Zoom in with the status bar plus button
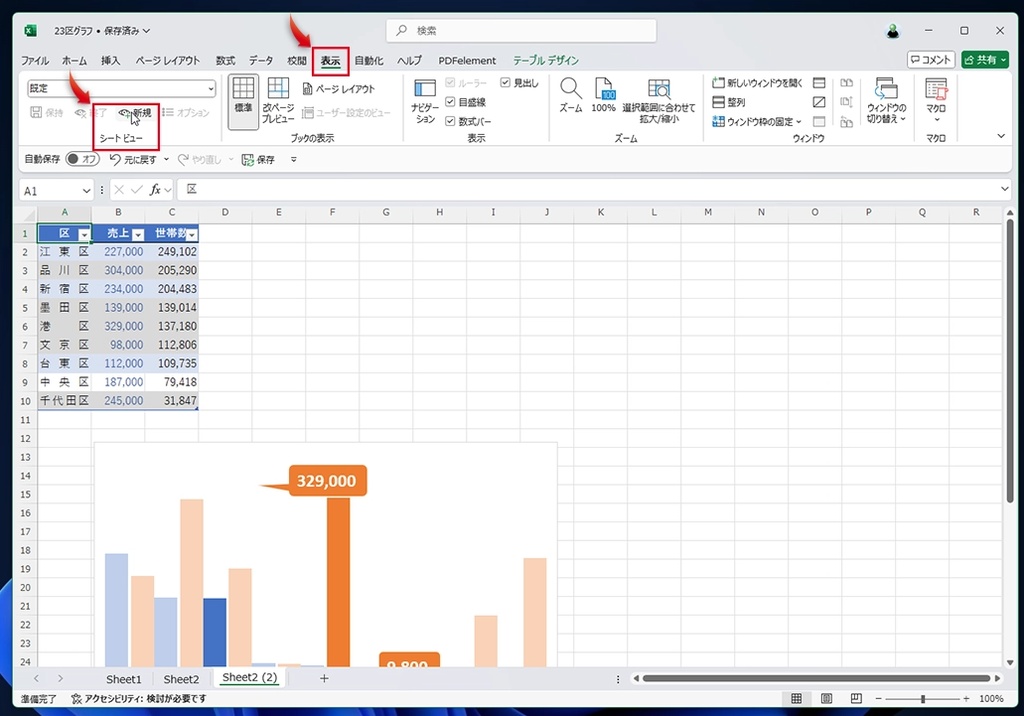 (x=966, y=698)
